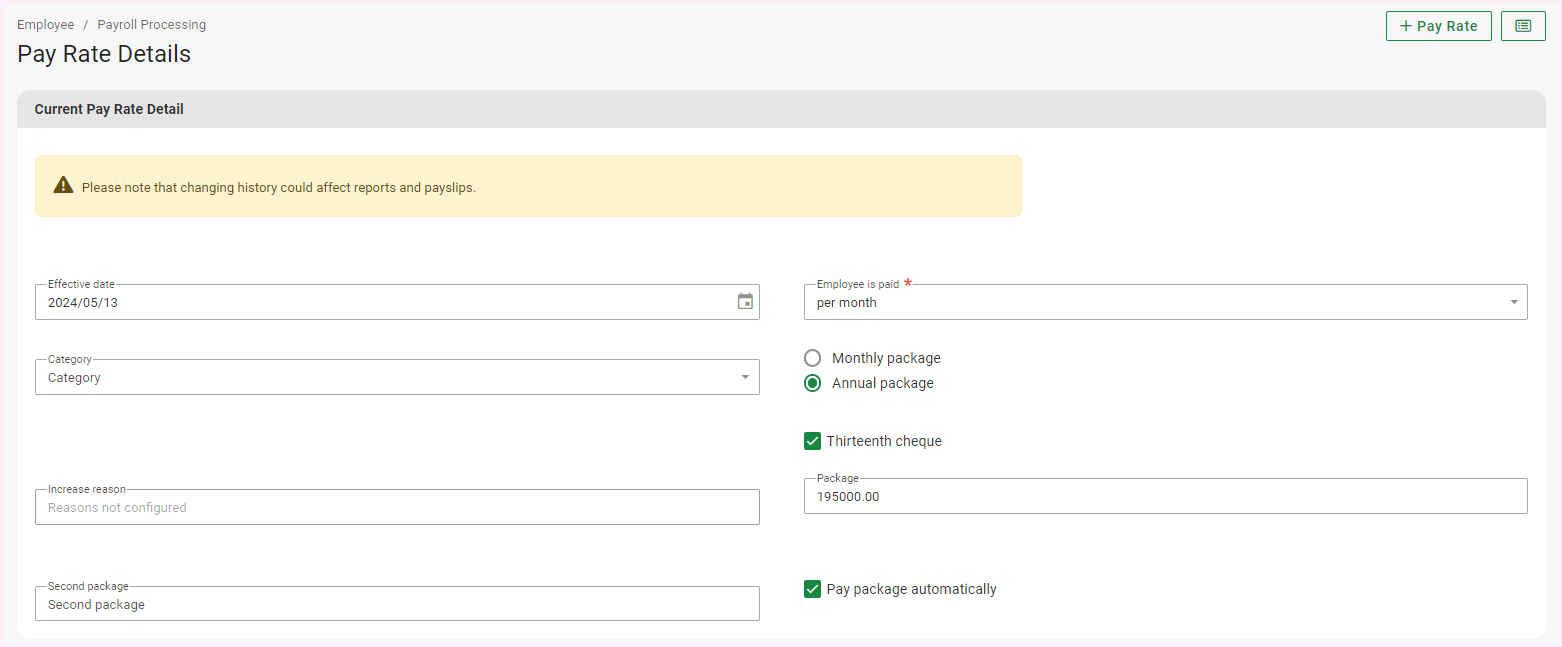Click the Current Pay Rate Detail header
This screenshot has height=647, width=1562.
pyautogui.click(x=109, y=109)
